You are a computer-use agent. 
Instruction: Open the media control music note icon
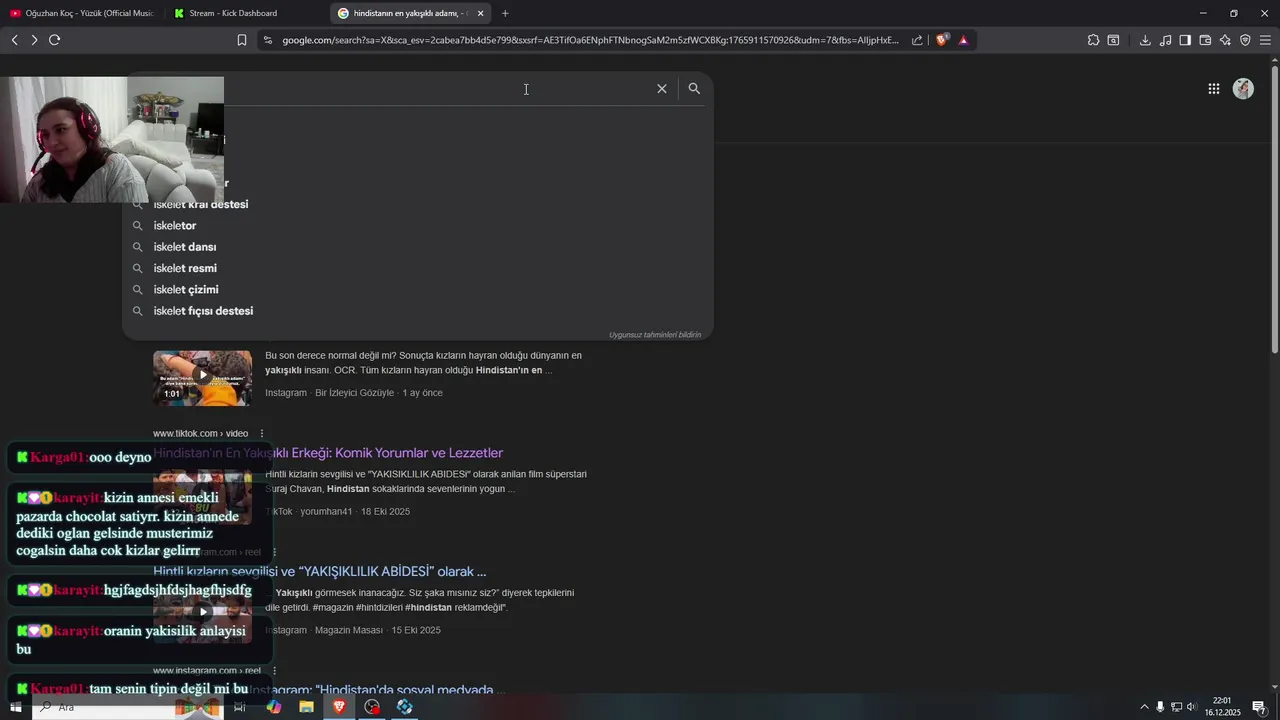click(x=1165, y=40)
